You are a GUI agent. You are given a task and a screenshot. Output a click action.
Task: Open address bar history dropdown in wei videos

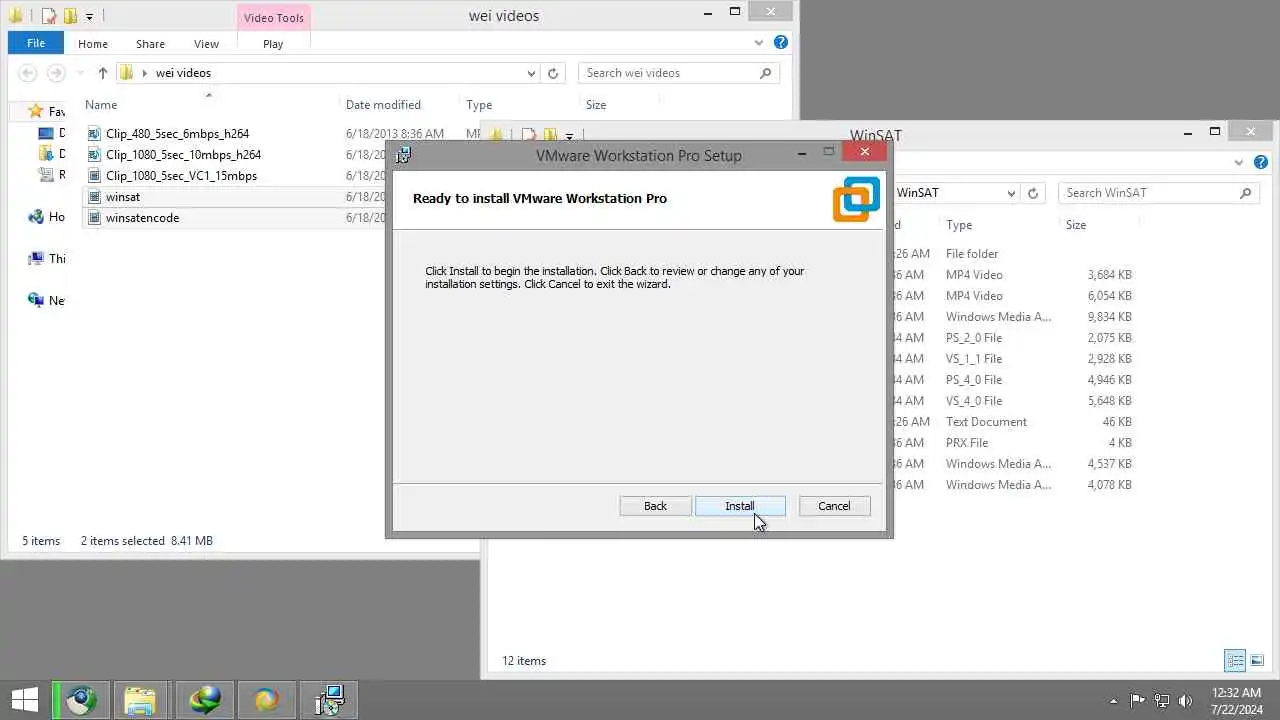point(531,73)
